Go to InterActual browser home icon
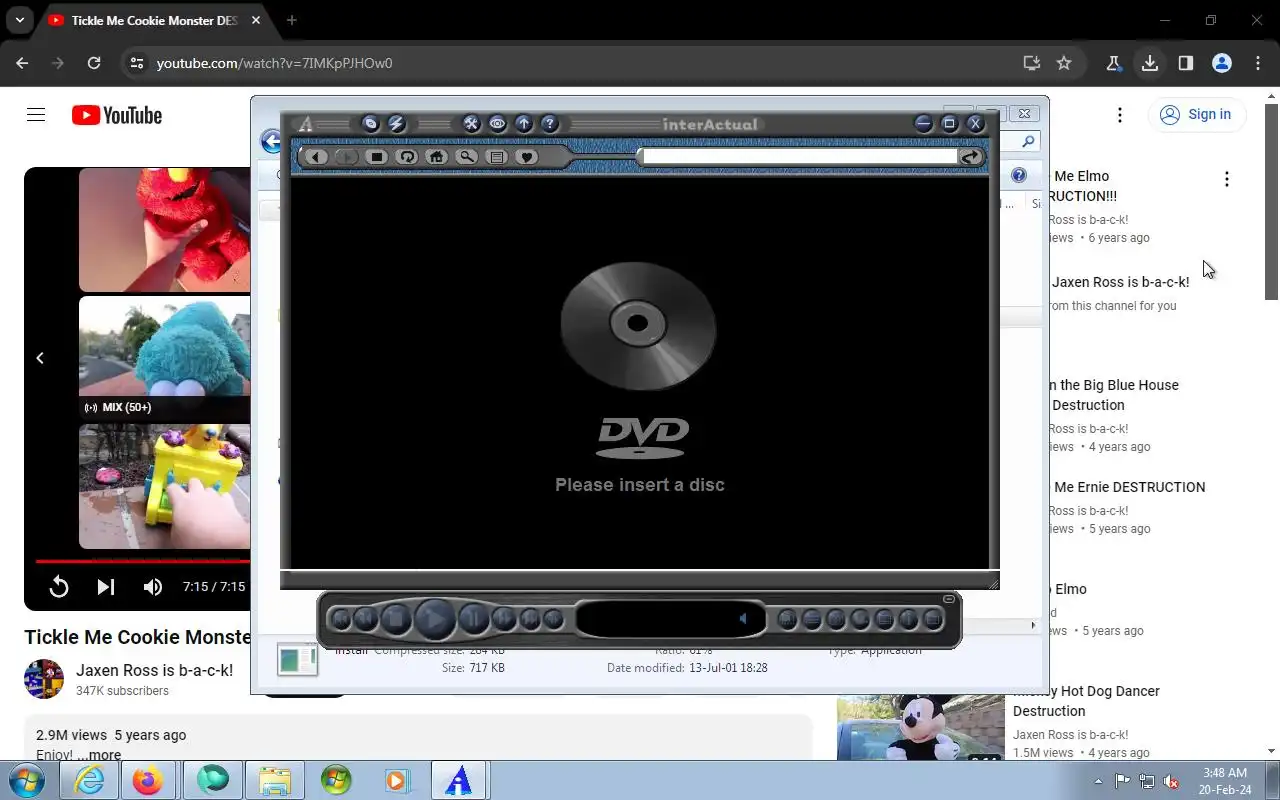The height and width of the screenshot is (800, 1280). pos(436,157)
